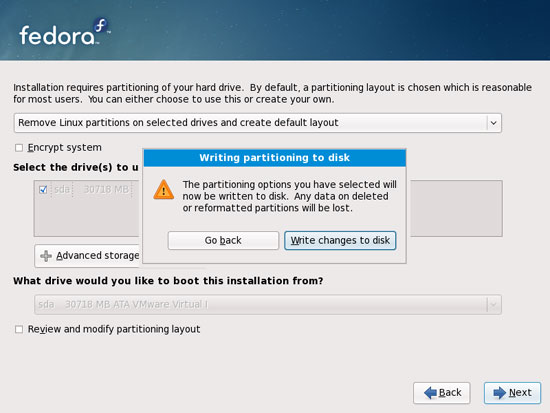
Task: Click the blue Back arrow icon
Action: 430,393
